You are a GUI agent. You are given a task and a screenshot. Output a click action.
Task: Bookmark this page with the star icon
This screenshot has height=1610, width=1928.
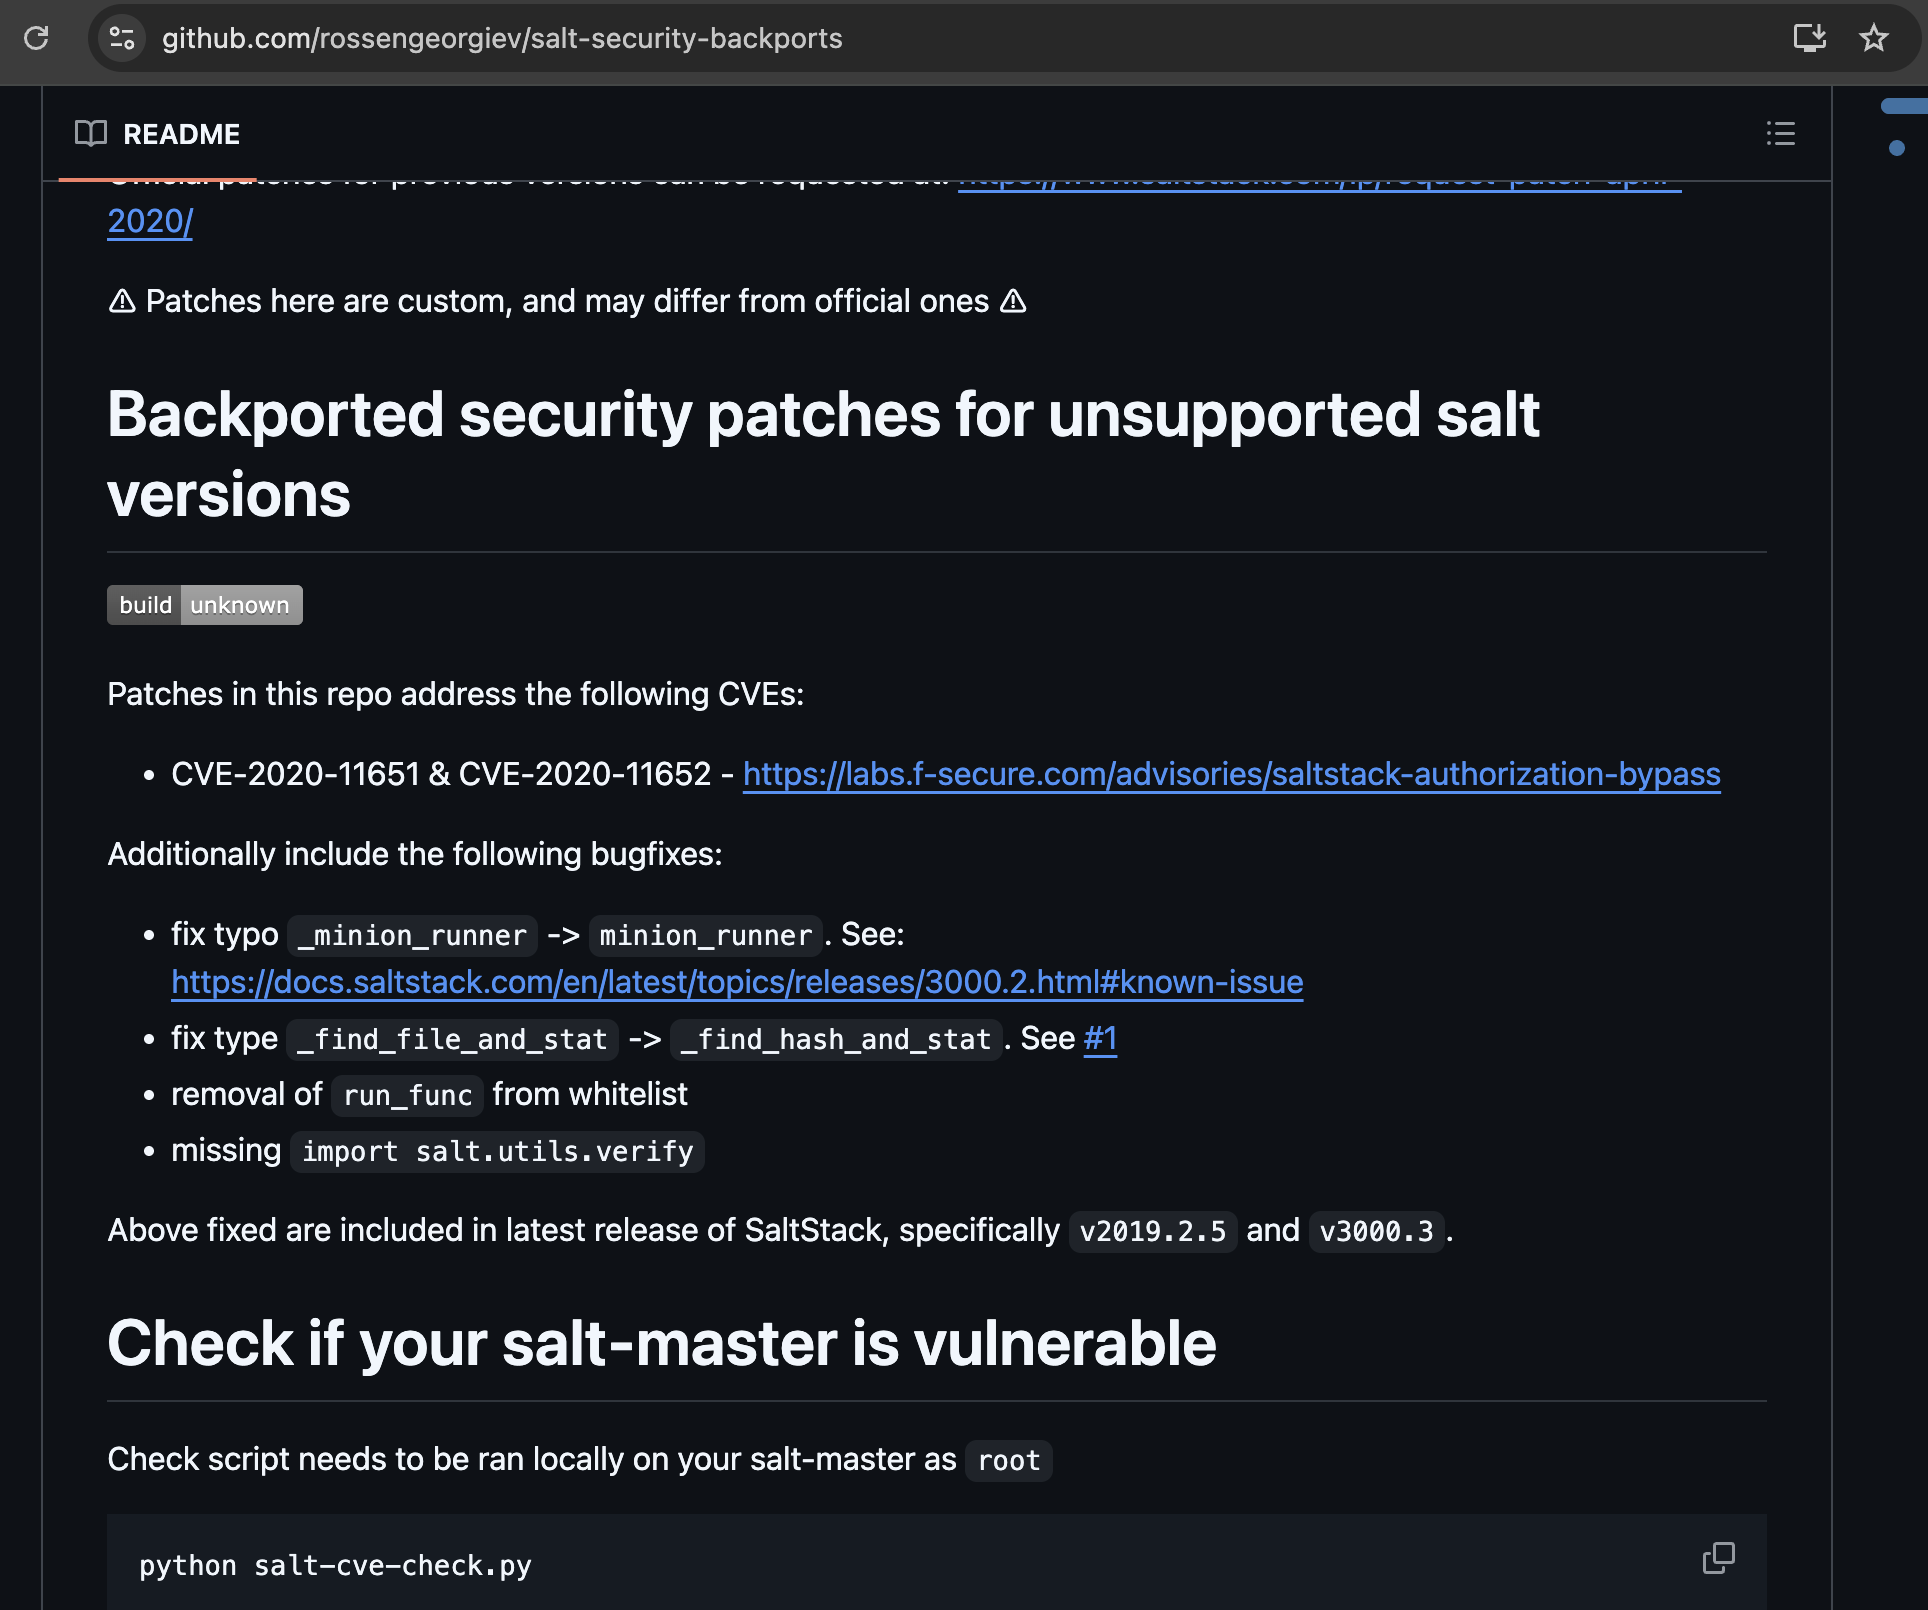point(1874,38)
